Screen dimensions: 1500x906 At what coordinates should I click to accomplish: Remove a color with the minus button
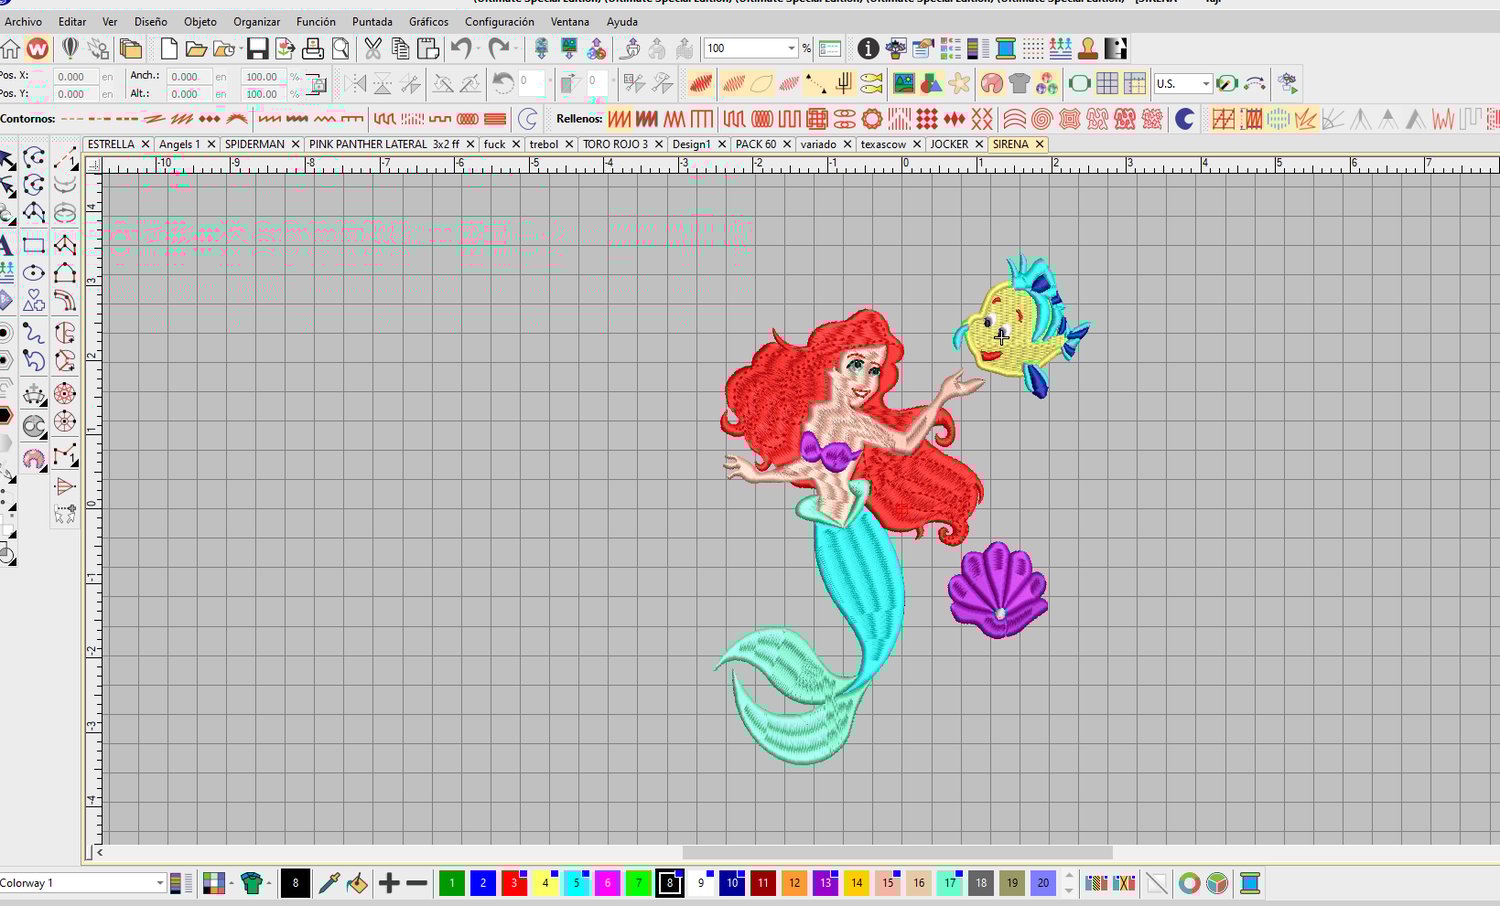click(x=417, y=883)
